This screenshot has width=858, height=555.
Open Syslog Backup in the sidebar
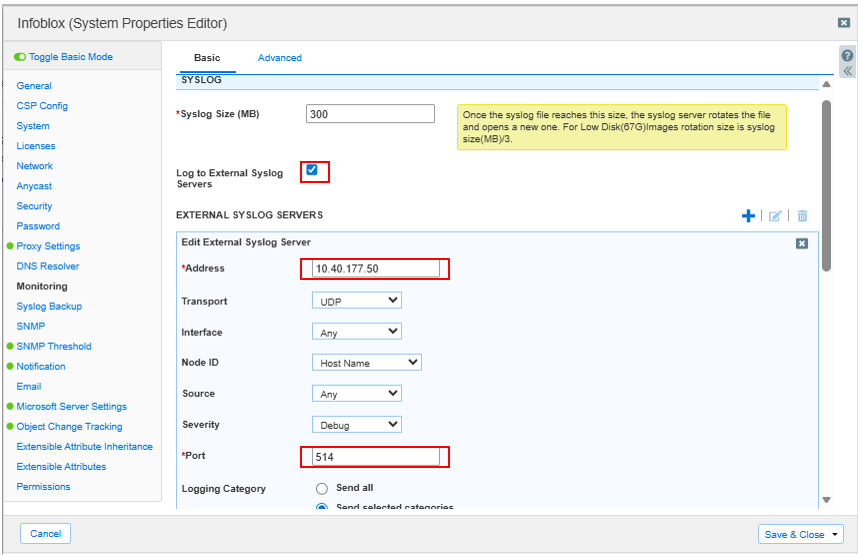click(x=49, y=306)
